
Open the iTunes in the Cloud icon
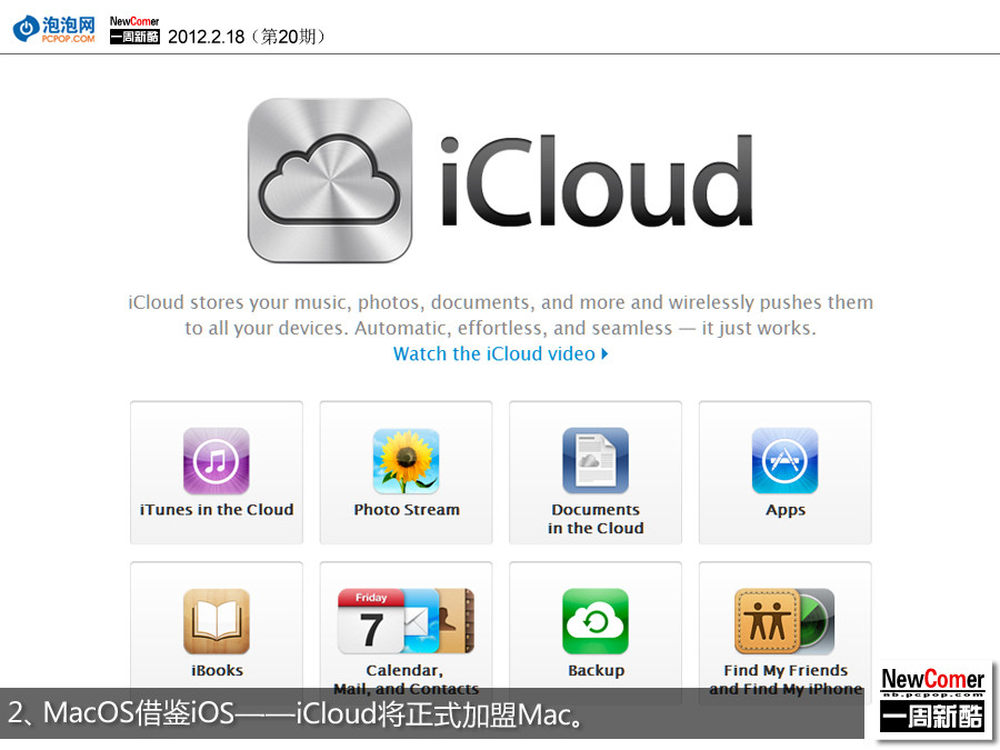[x=216, y=460]
